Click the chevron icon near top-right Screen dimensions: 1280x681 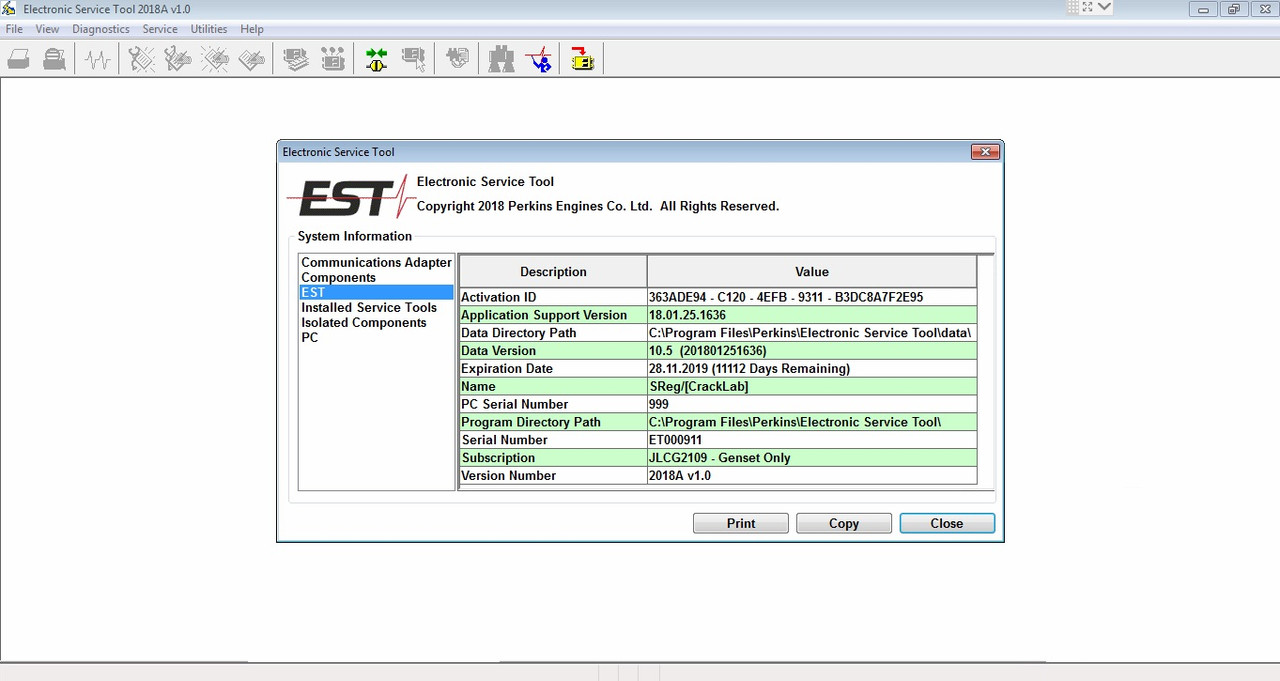point(1104,7)
